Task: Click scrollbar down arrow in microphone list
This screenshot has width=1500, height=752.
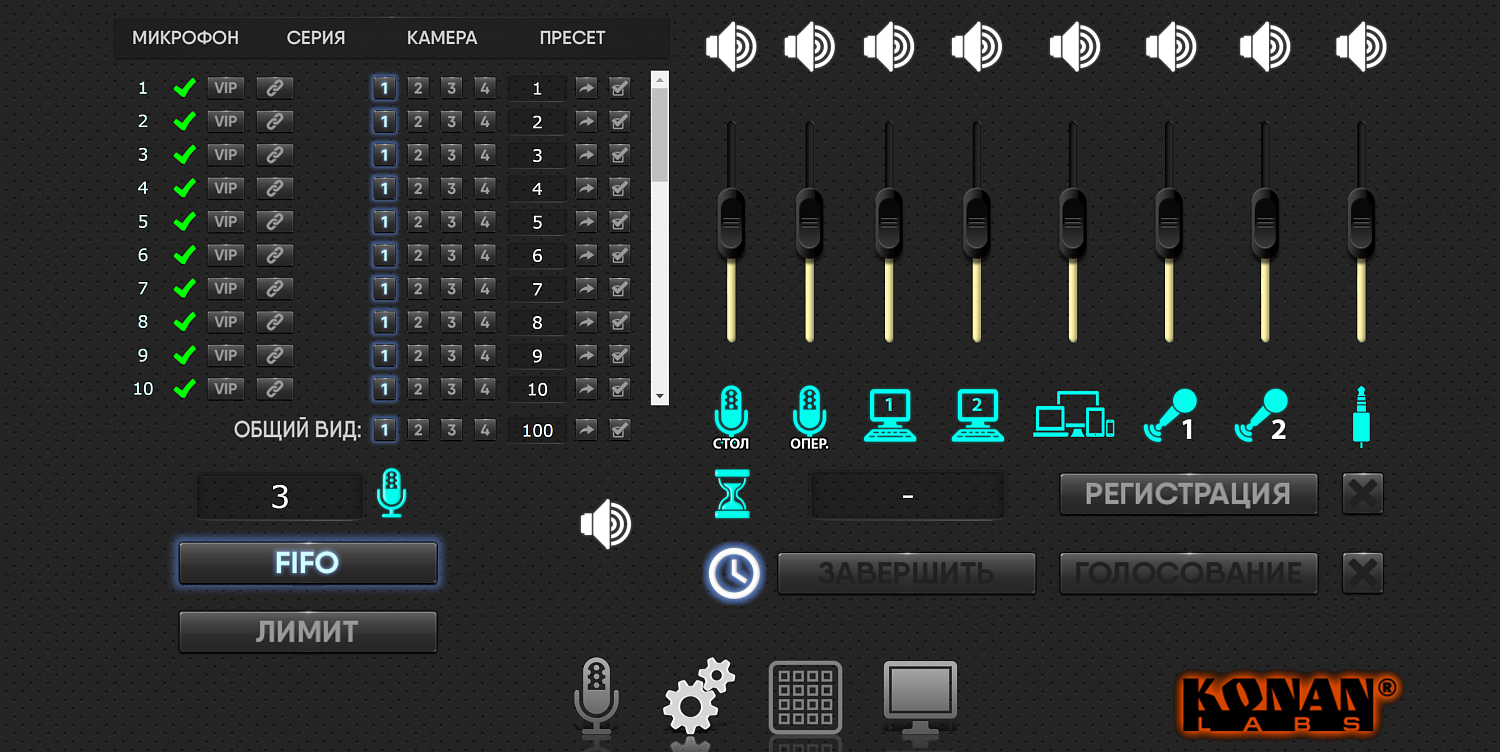Action: pyautogui.click(x=659, y=397)
